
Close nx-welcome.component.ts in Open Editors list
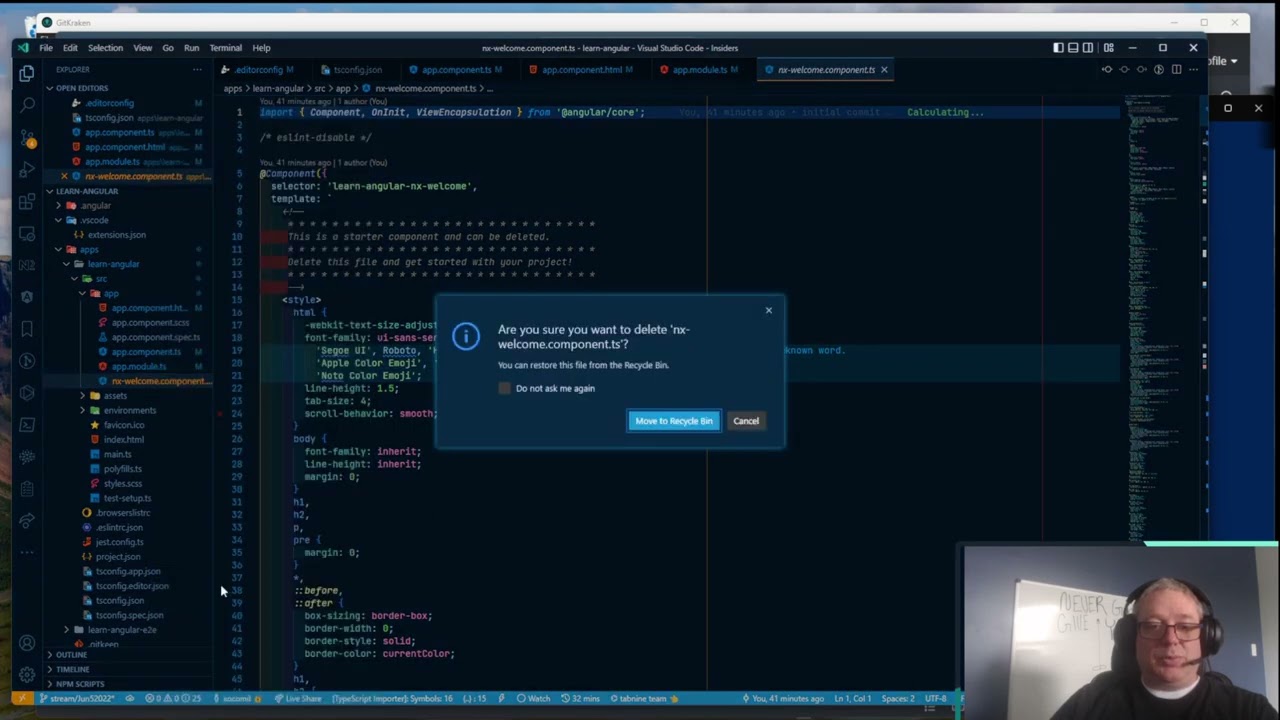[x=64, y=177]
